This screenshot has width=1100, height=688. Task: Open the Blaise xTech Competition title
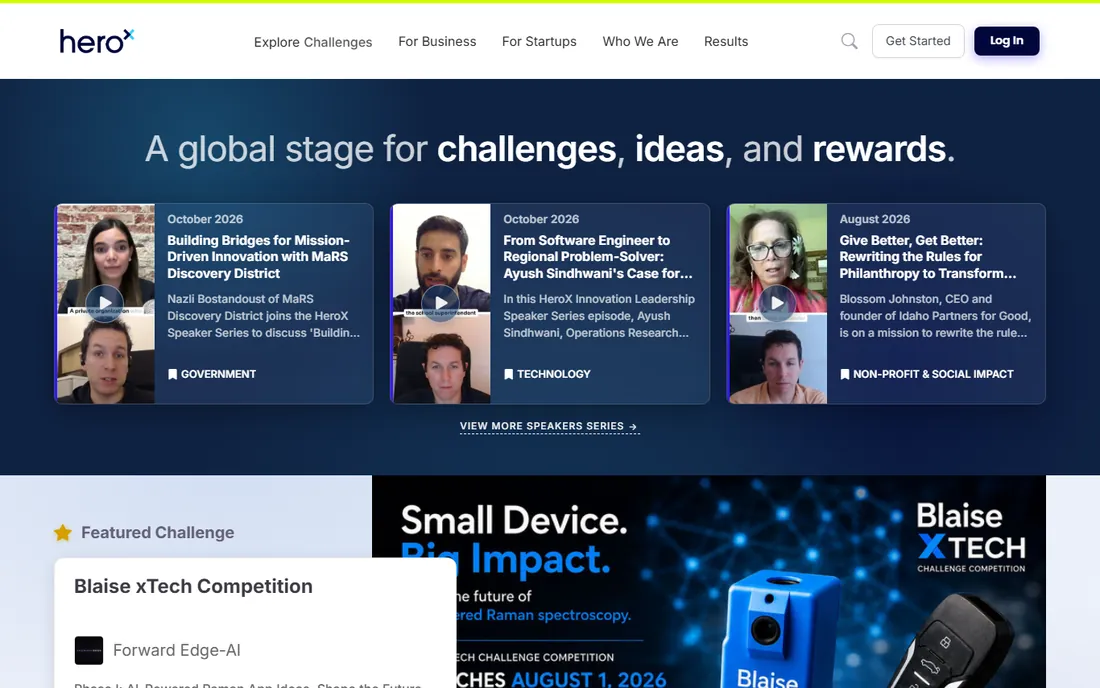pos(194,586)
